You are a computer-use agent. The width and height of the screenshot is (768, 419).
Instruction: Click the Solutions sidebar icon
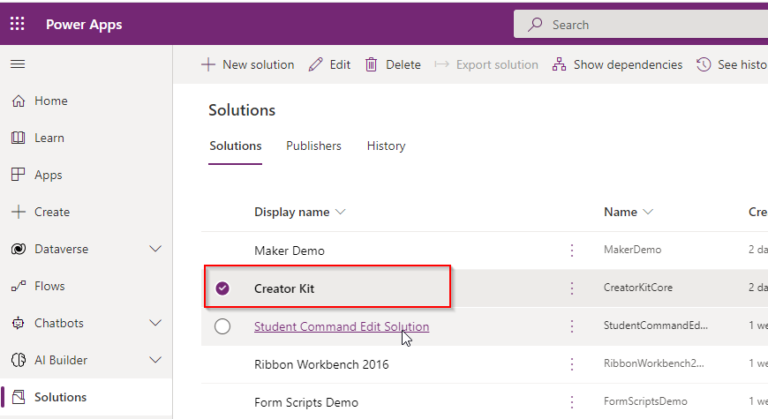point(19,397)
